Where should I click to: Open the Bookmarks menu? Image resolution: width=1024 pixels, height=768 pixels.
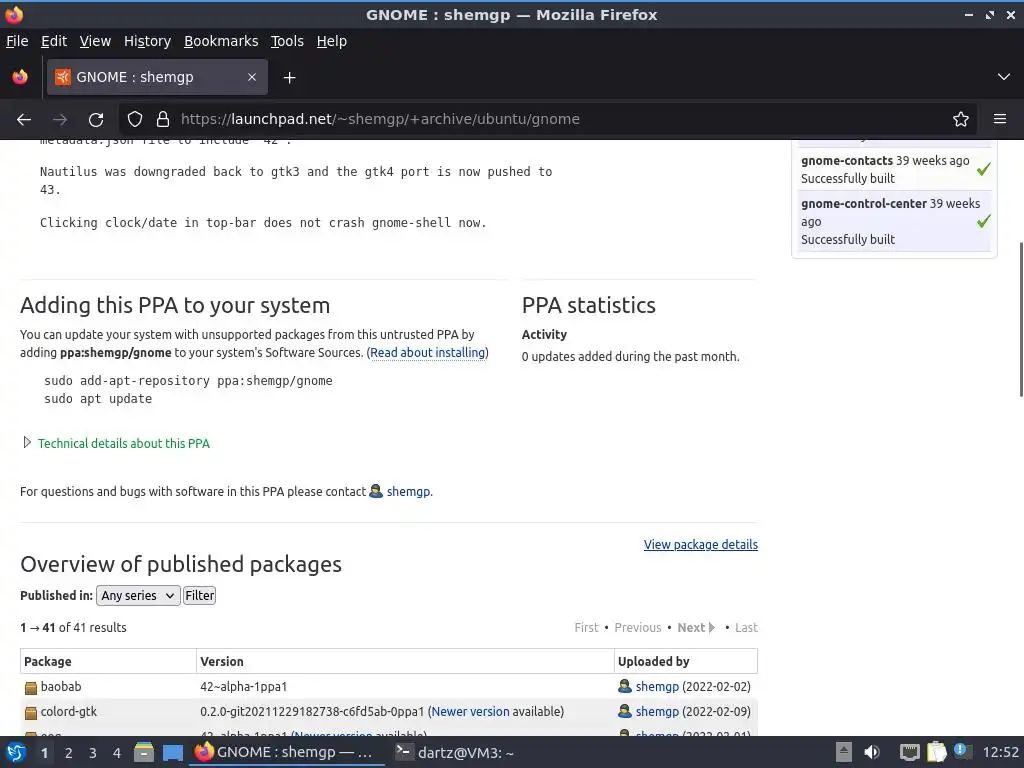pos(221,41)
